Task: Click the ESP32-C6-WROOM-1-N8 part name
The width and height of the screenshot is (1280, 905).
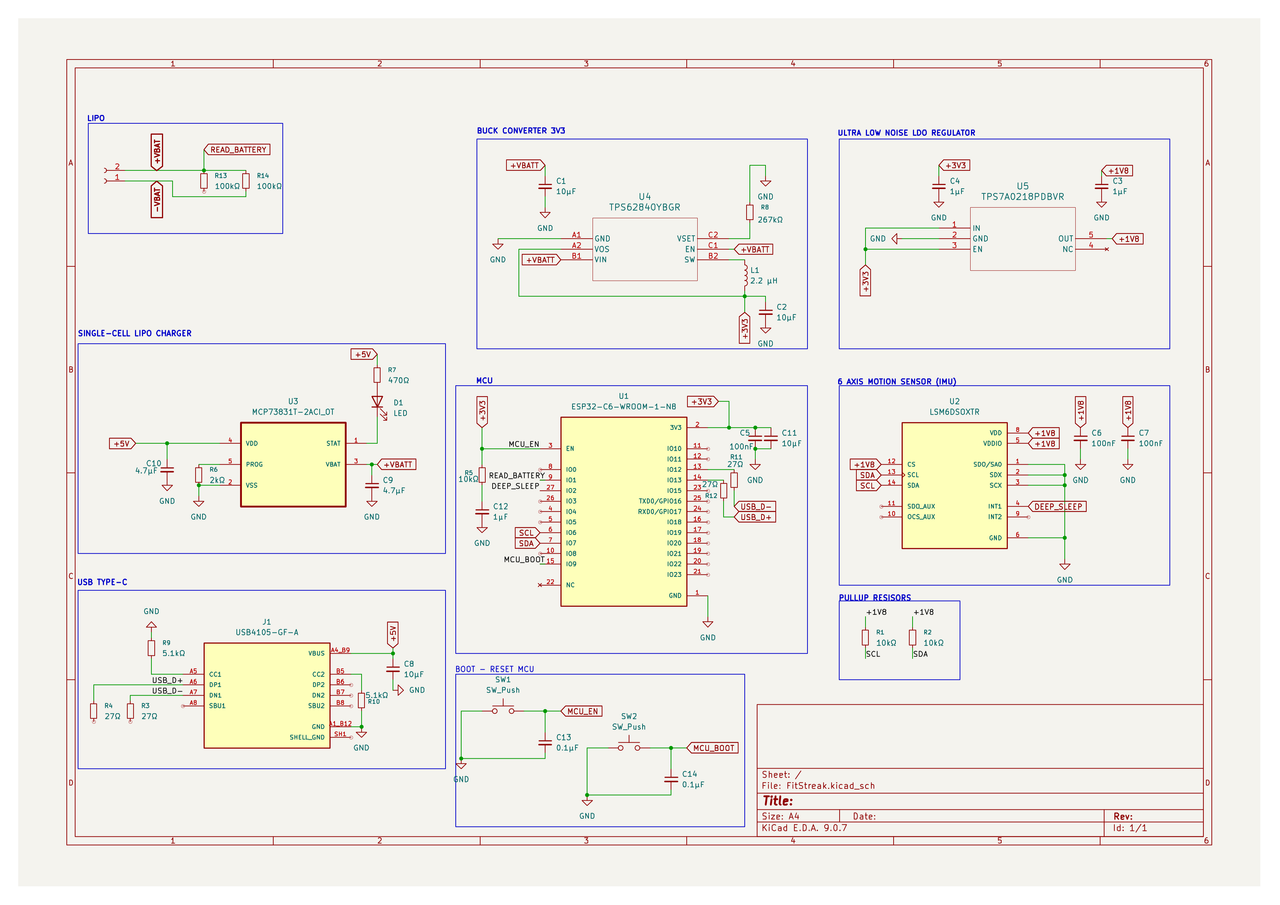Action: [624, 407]
